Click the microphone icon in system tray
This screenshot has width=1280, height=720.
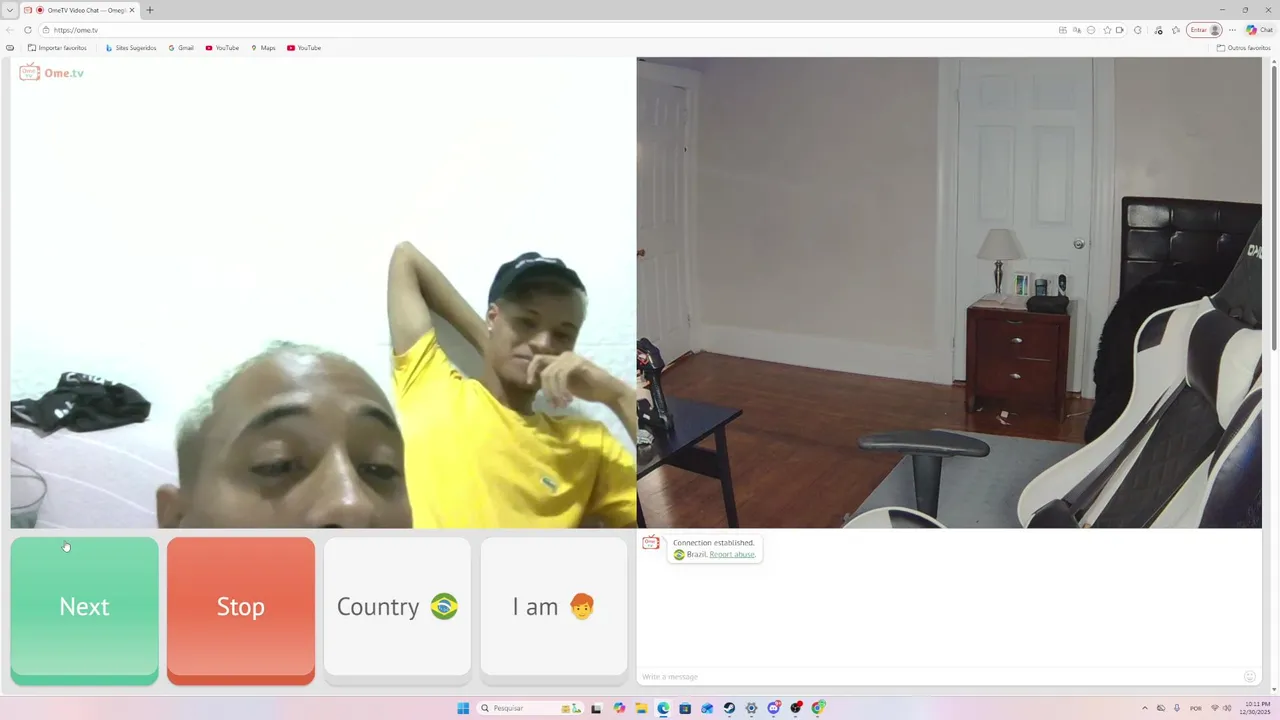point(1177,708)
